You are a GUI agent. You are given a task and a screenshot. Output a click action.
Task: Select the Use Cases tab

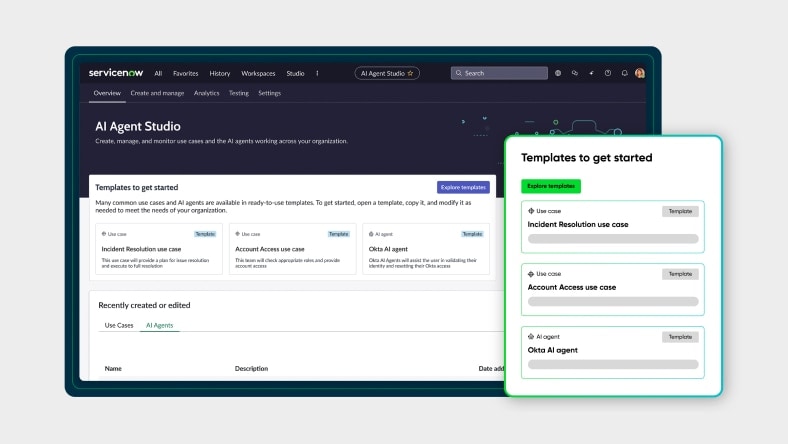119,325
